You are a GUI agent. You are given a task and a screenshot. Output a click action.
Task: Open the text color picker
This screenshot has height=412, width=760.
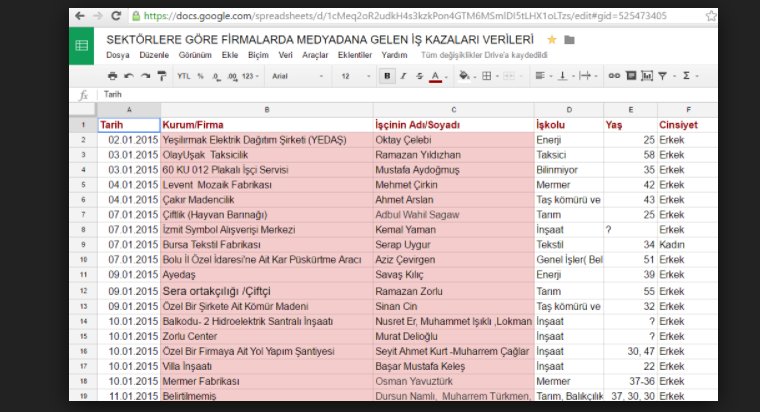(438, 76)
